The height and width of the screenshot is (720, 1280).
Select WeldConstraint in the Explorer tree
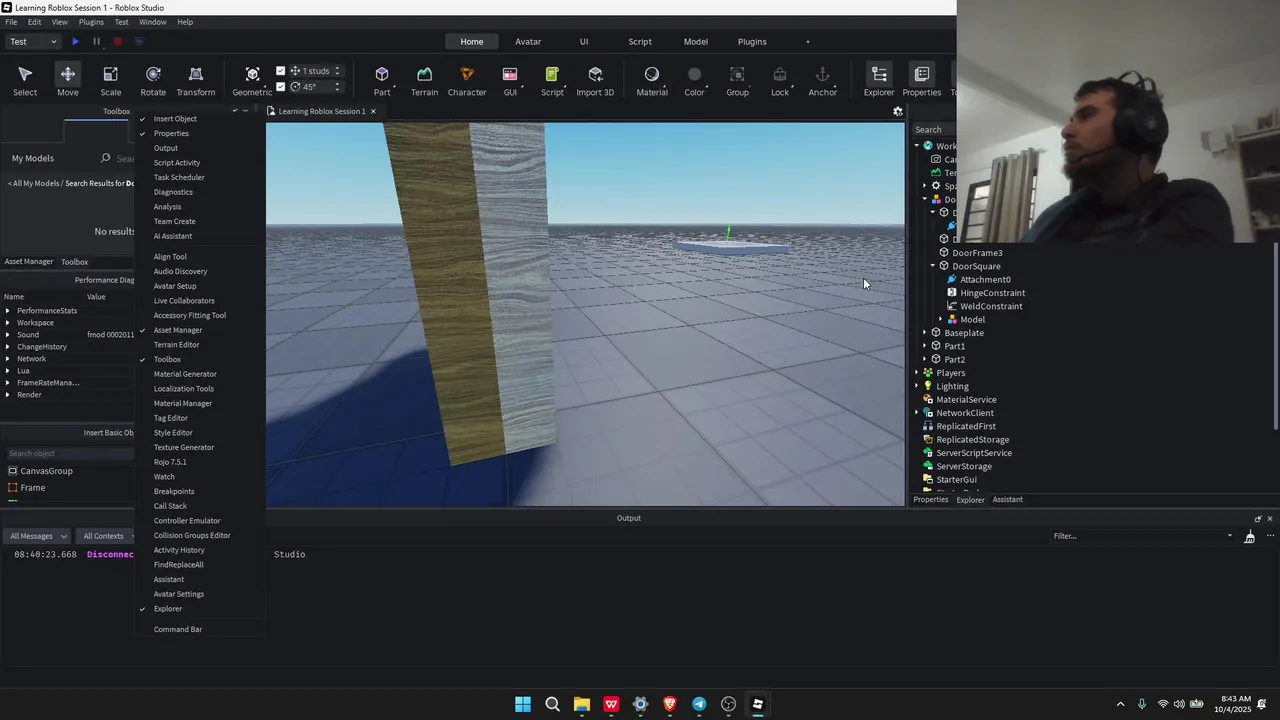[991, 306]
